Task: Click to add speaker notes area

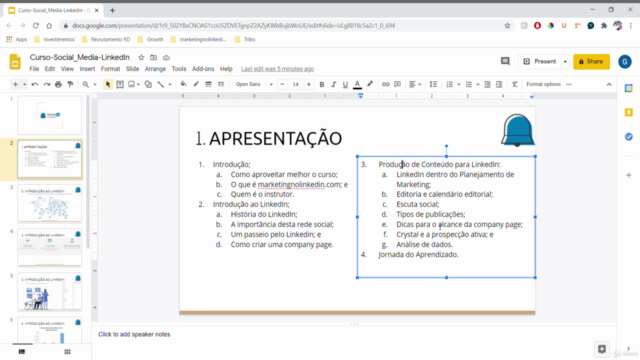Action: (x=134, y=334)
